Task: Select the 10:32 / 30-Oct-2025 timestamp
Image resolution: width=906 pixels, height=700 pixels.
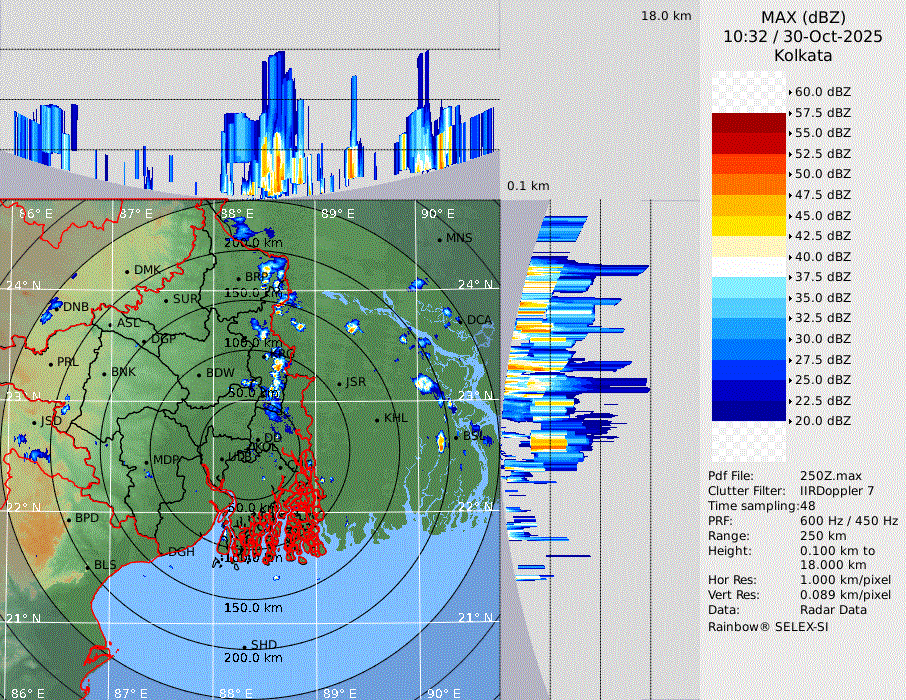Action: tap(803, 36)
